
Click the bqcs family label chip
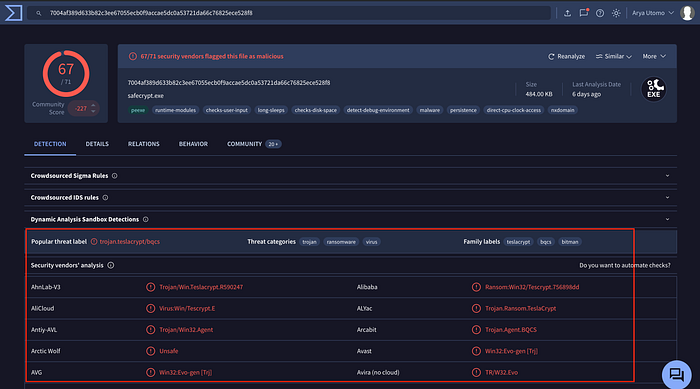pyautogui.click(x=546, y=242)
